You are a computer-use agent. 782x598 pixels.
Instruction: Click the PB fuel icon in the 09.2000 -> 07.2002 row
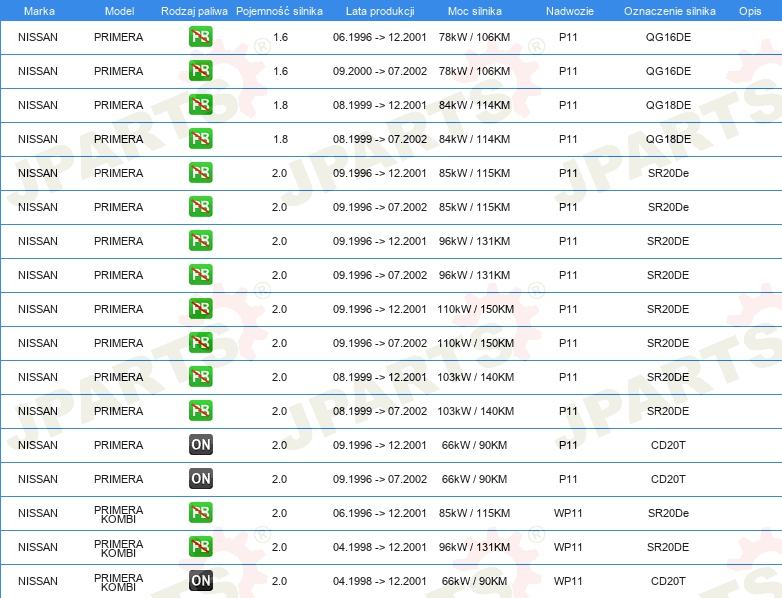point(200,71)
